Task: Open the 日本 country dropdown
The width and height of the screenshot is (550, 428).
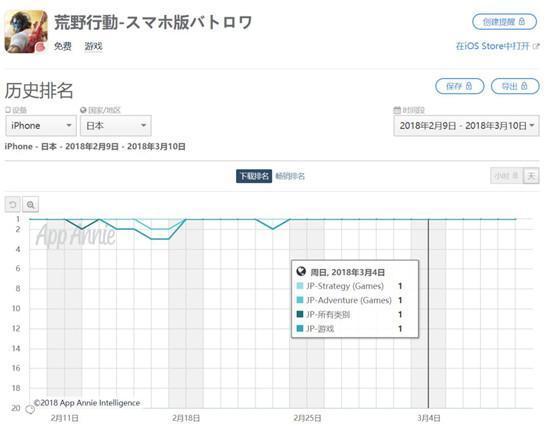Action: pyautogui.click(x=116, y=126)
